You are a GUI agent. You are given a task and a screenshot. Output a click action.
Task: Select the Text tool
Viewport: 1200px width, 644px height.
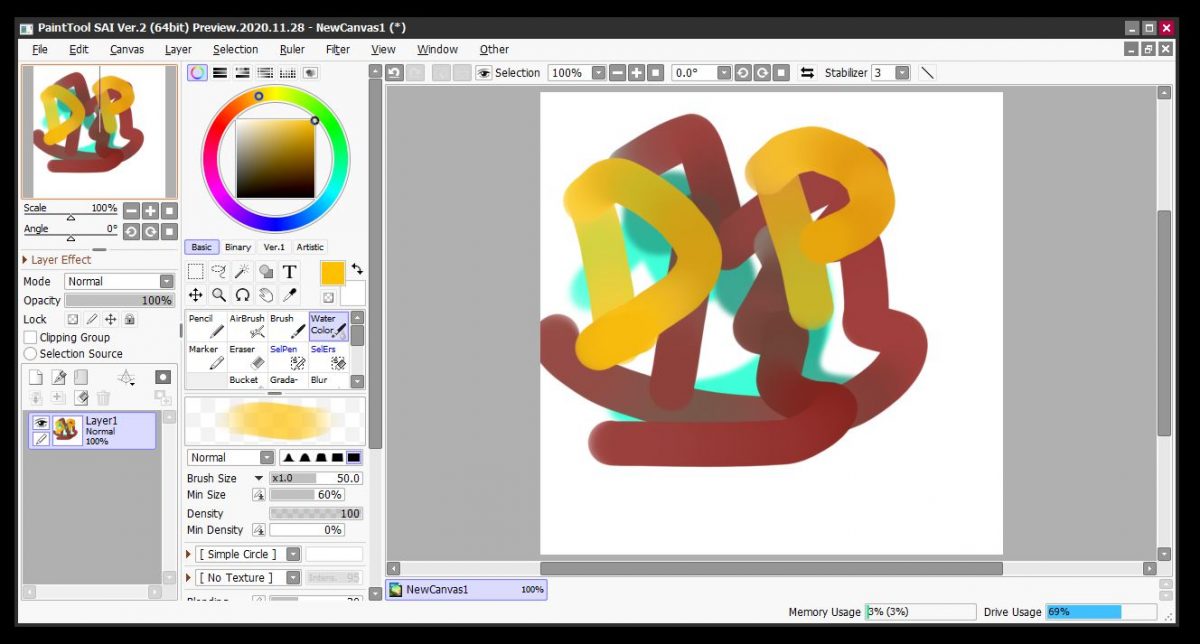(289, 271)
